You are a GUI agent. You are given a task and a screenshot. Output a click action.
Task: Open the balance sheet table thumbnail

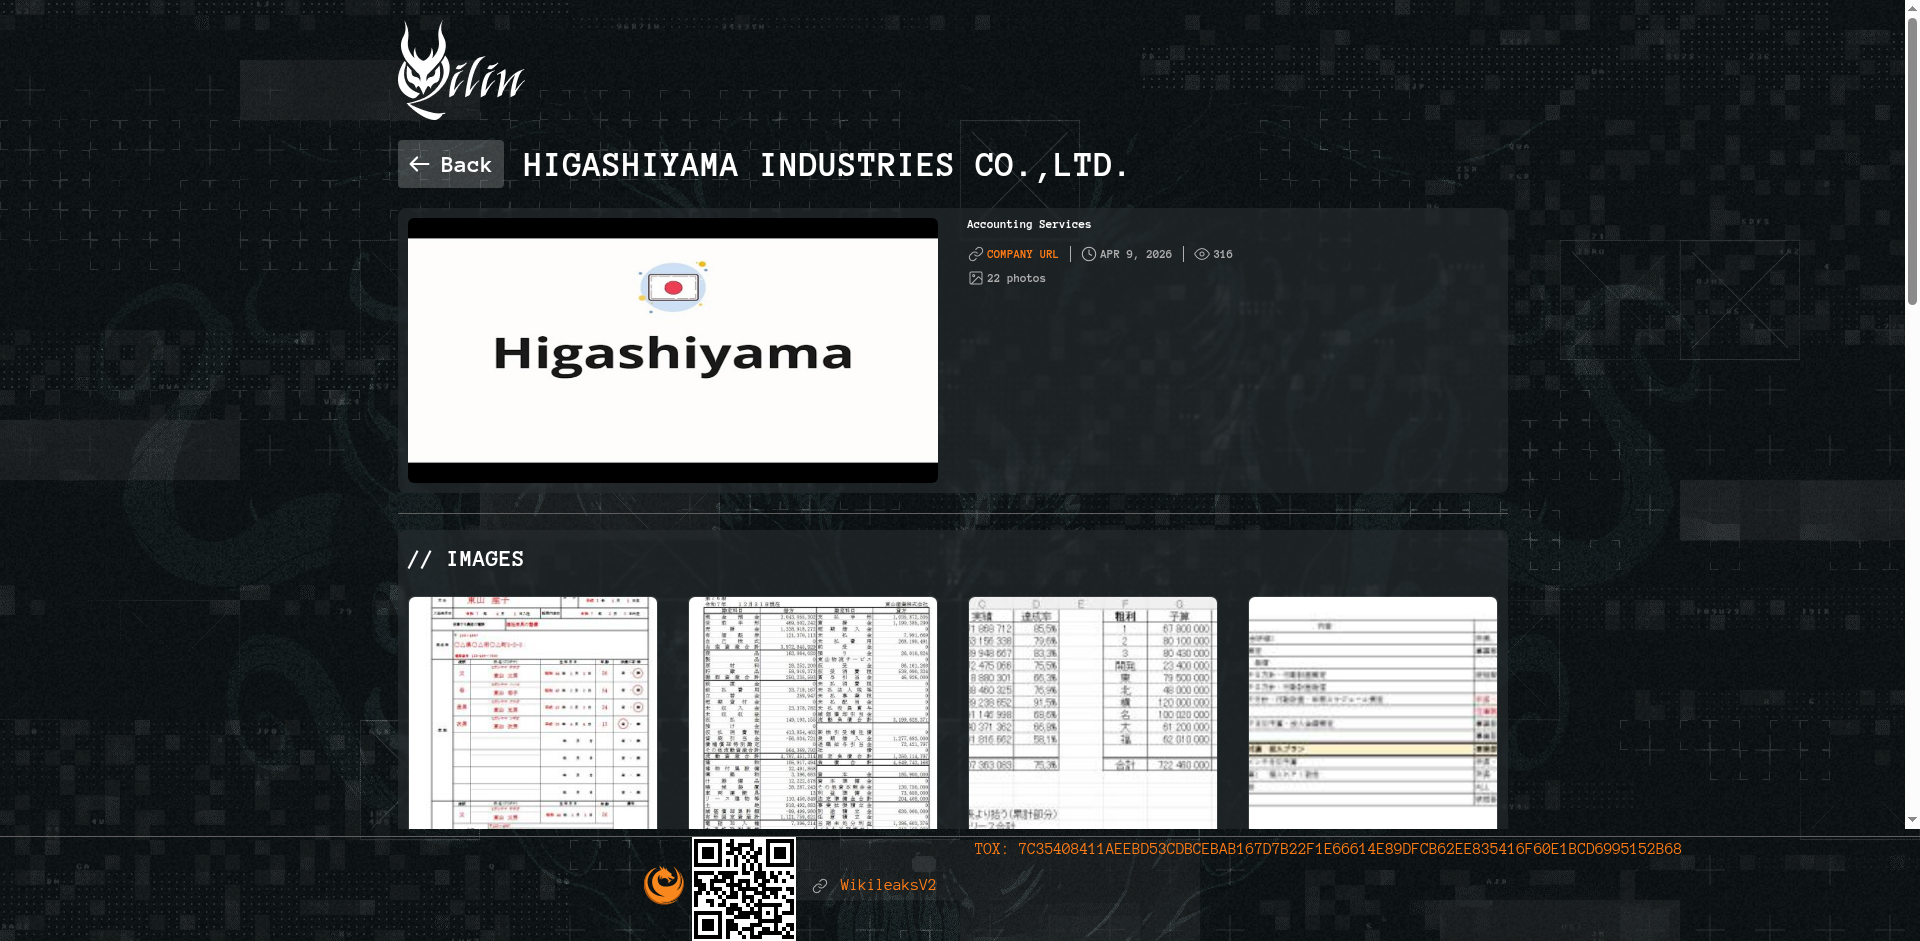coord(813,713)
